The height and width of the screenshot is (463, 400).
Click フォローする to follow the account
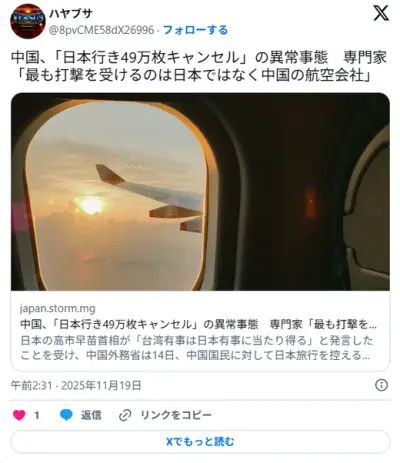pyautogui.click(x=195, y=30)
